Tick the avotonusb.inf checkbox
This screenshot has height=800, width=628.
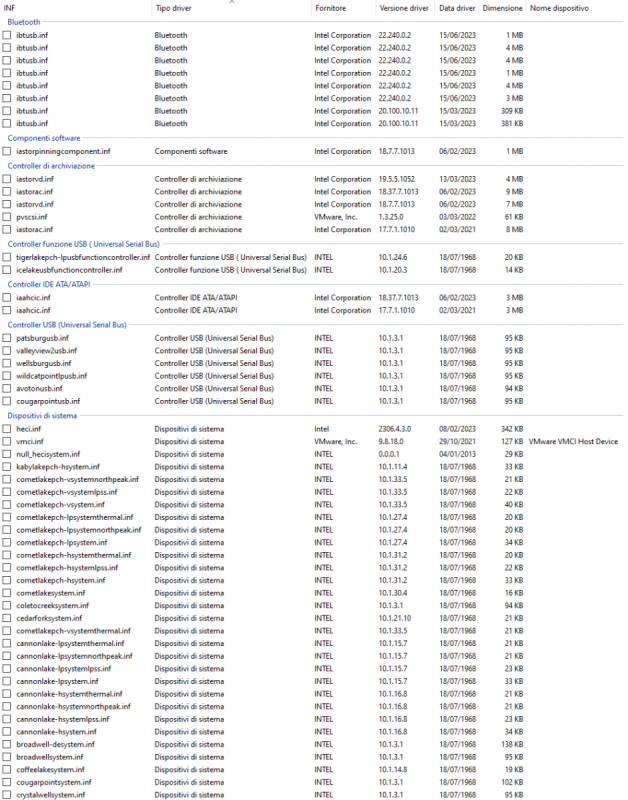pos(7,389)
